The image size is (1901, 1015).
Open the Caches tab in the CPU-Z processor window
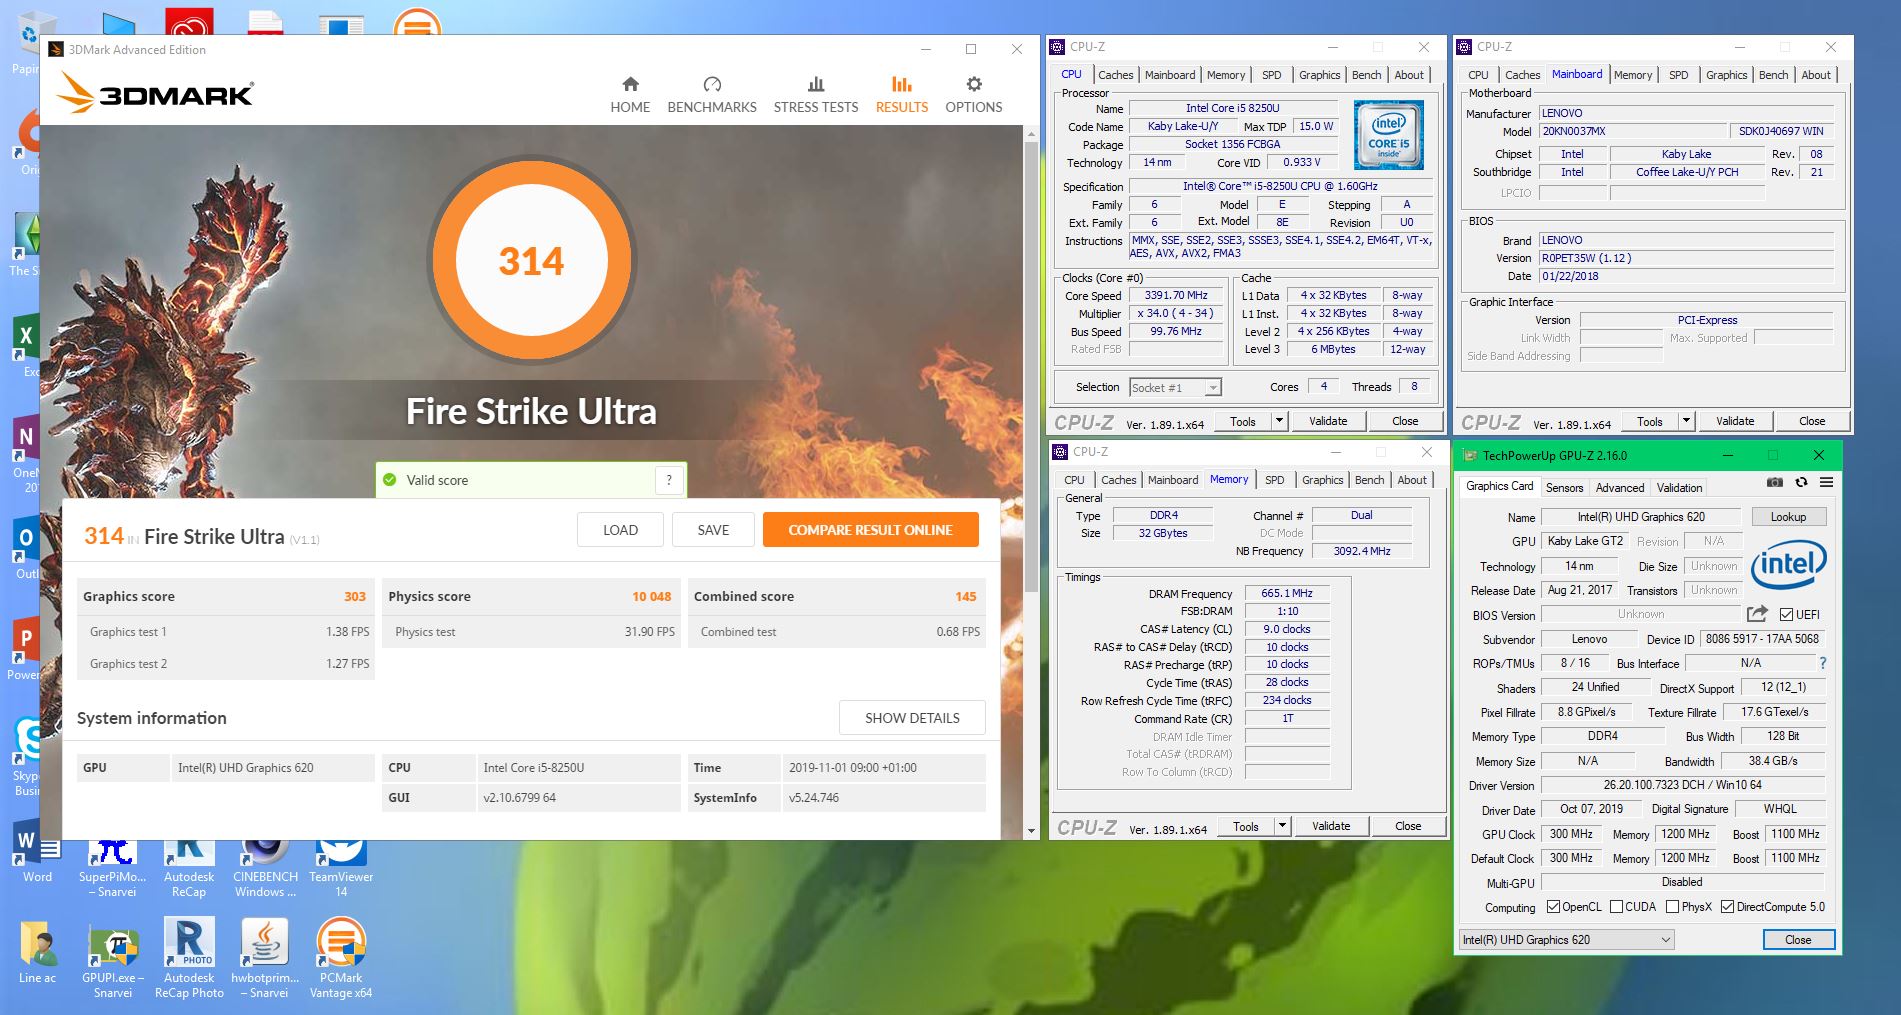point(1116,75)
